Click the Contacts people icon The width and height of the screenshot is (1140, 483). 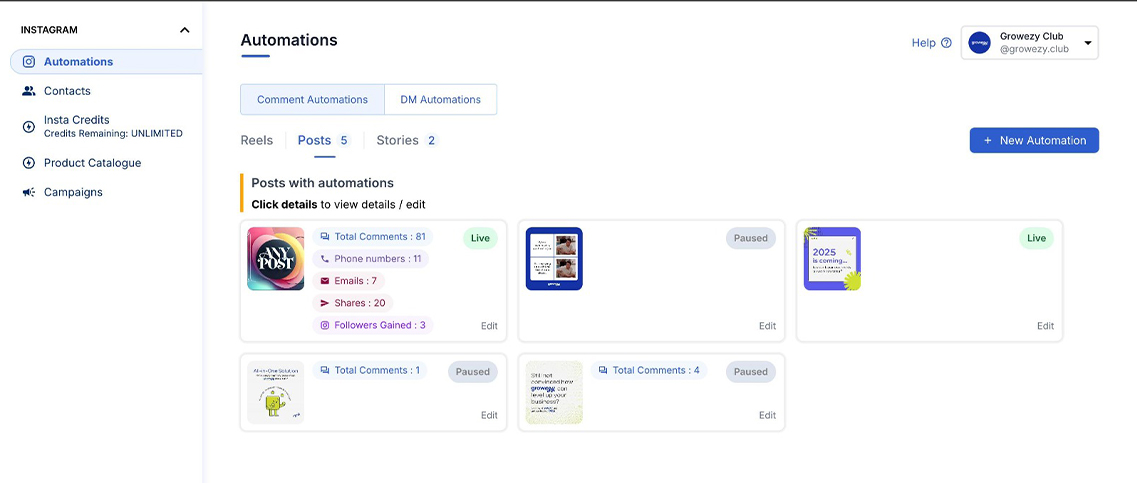pyautogui.click(x=29, y=91)
